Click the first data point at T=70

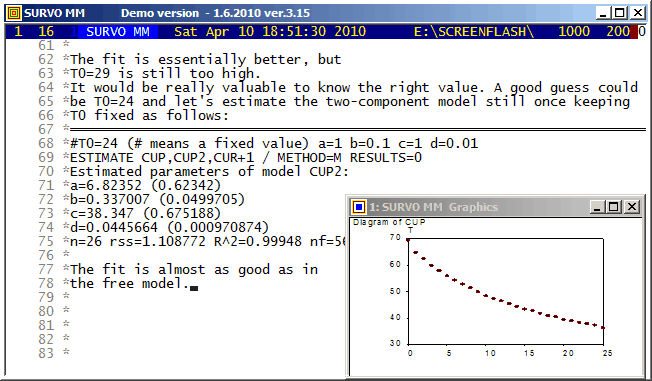(408, 240)
